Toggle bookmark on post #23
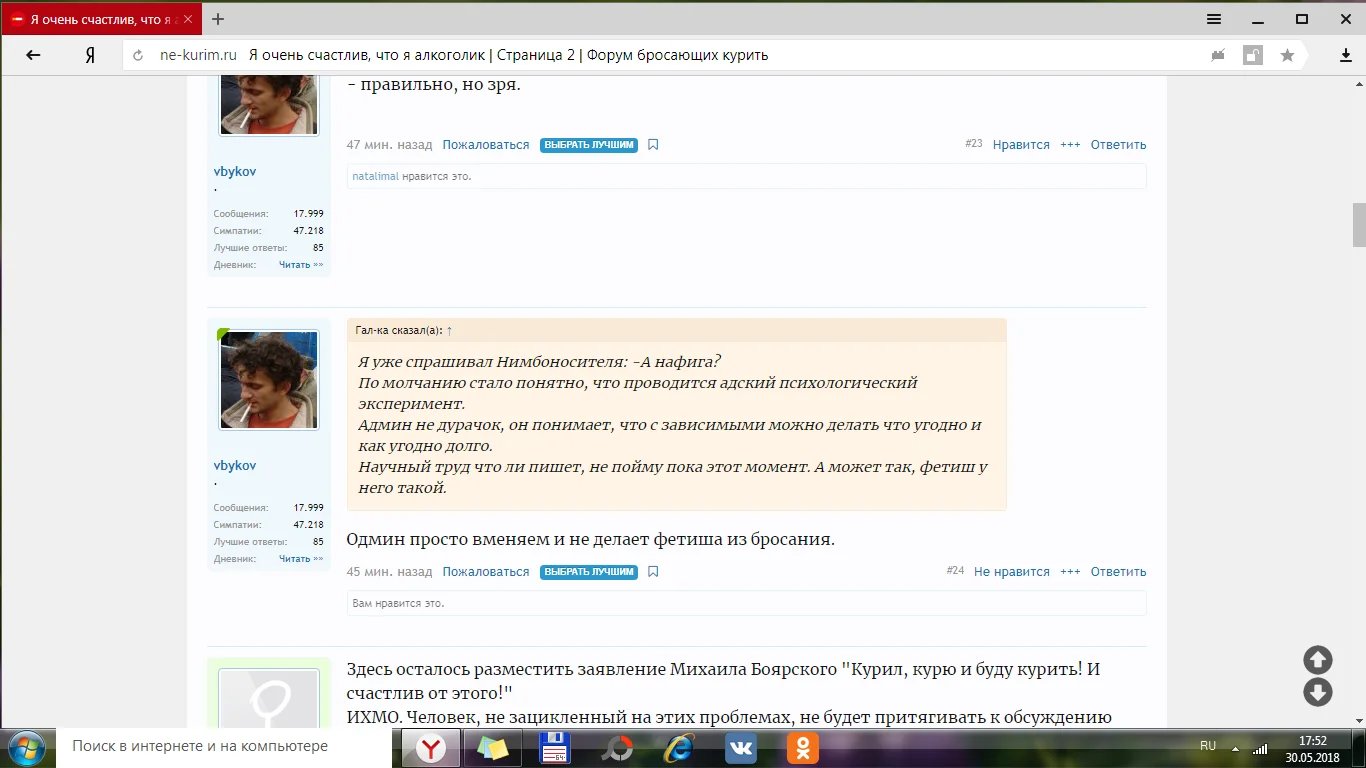Image resolution: width=1366 pixels, height=768 pixels. (x=653, y=145)
